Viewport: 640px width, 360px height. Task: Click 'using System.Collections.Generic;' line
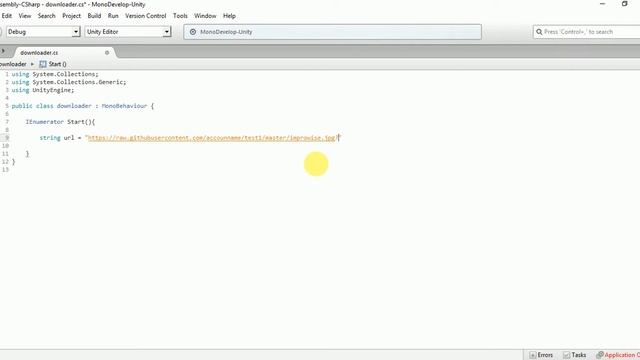coord(69,82)
